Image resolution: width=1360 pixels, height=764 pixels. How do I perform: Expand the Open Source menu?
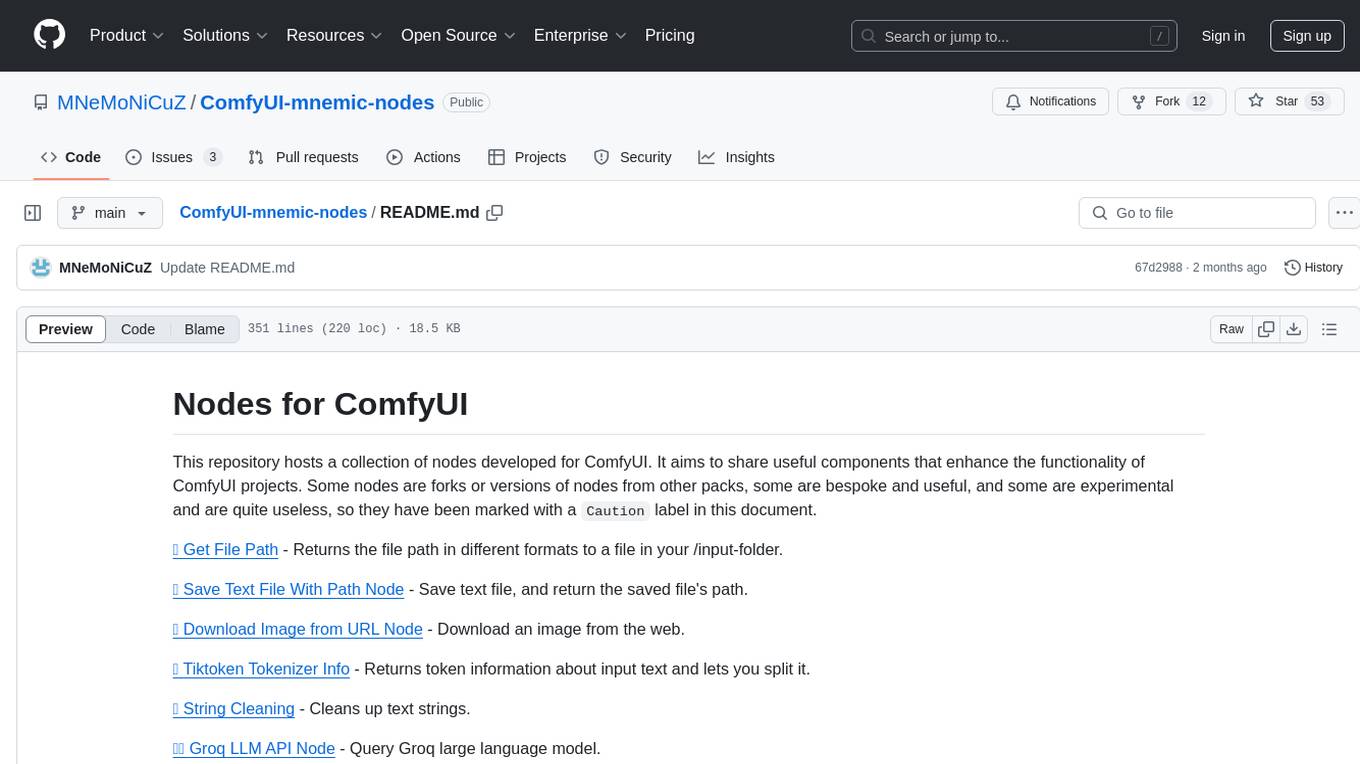coord(458,35)
